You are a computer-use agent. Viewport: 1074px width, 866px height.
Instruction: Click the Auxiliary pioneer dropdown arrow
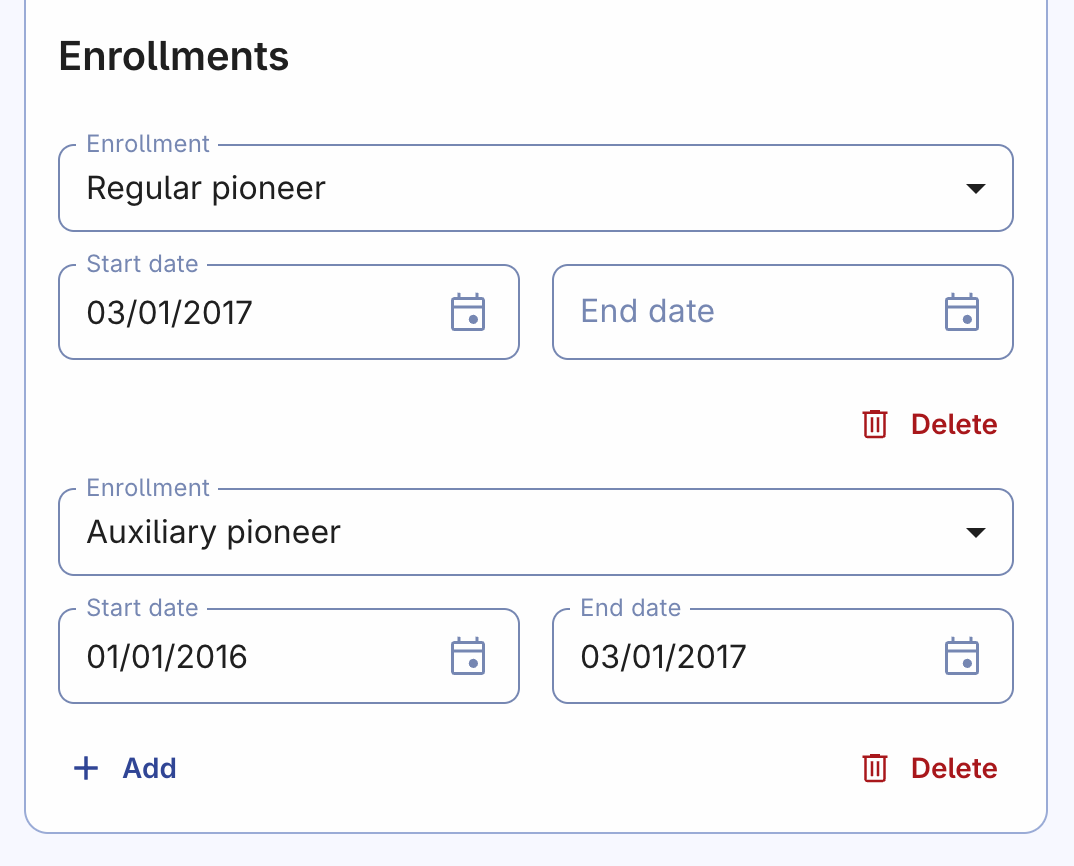(x=977, y=532)
